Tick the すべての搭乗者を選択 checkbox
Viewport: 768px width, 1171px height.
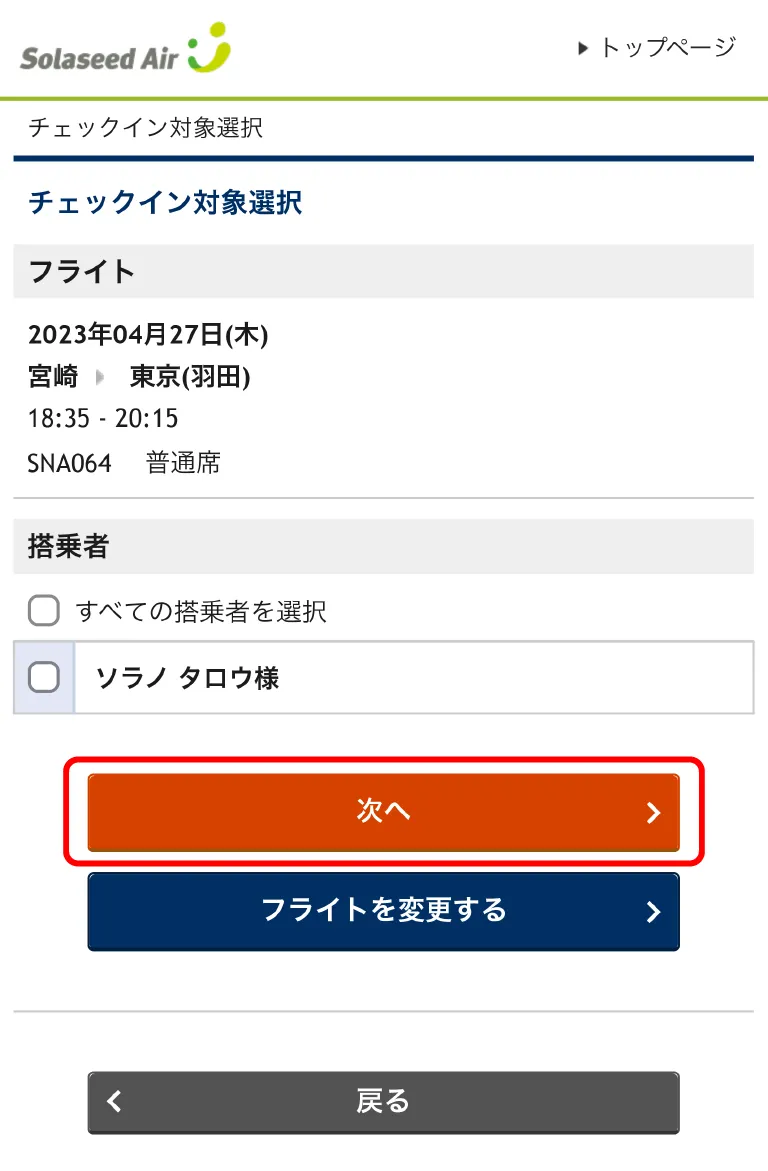pyautogui.click(x=44, y=611)
